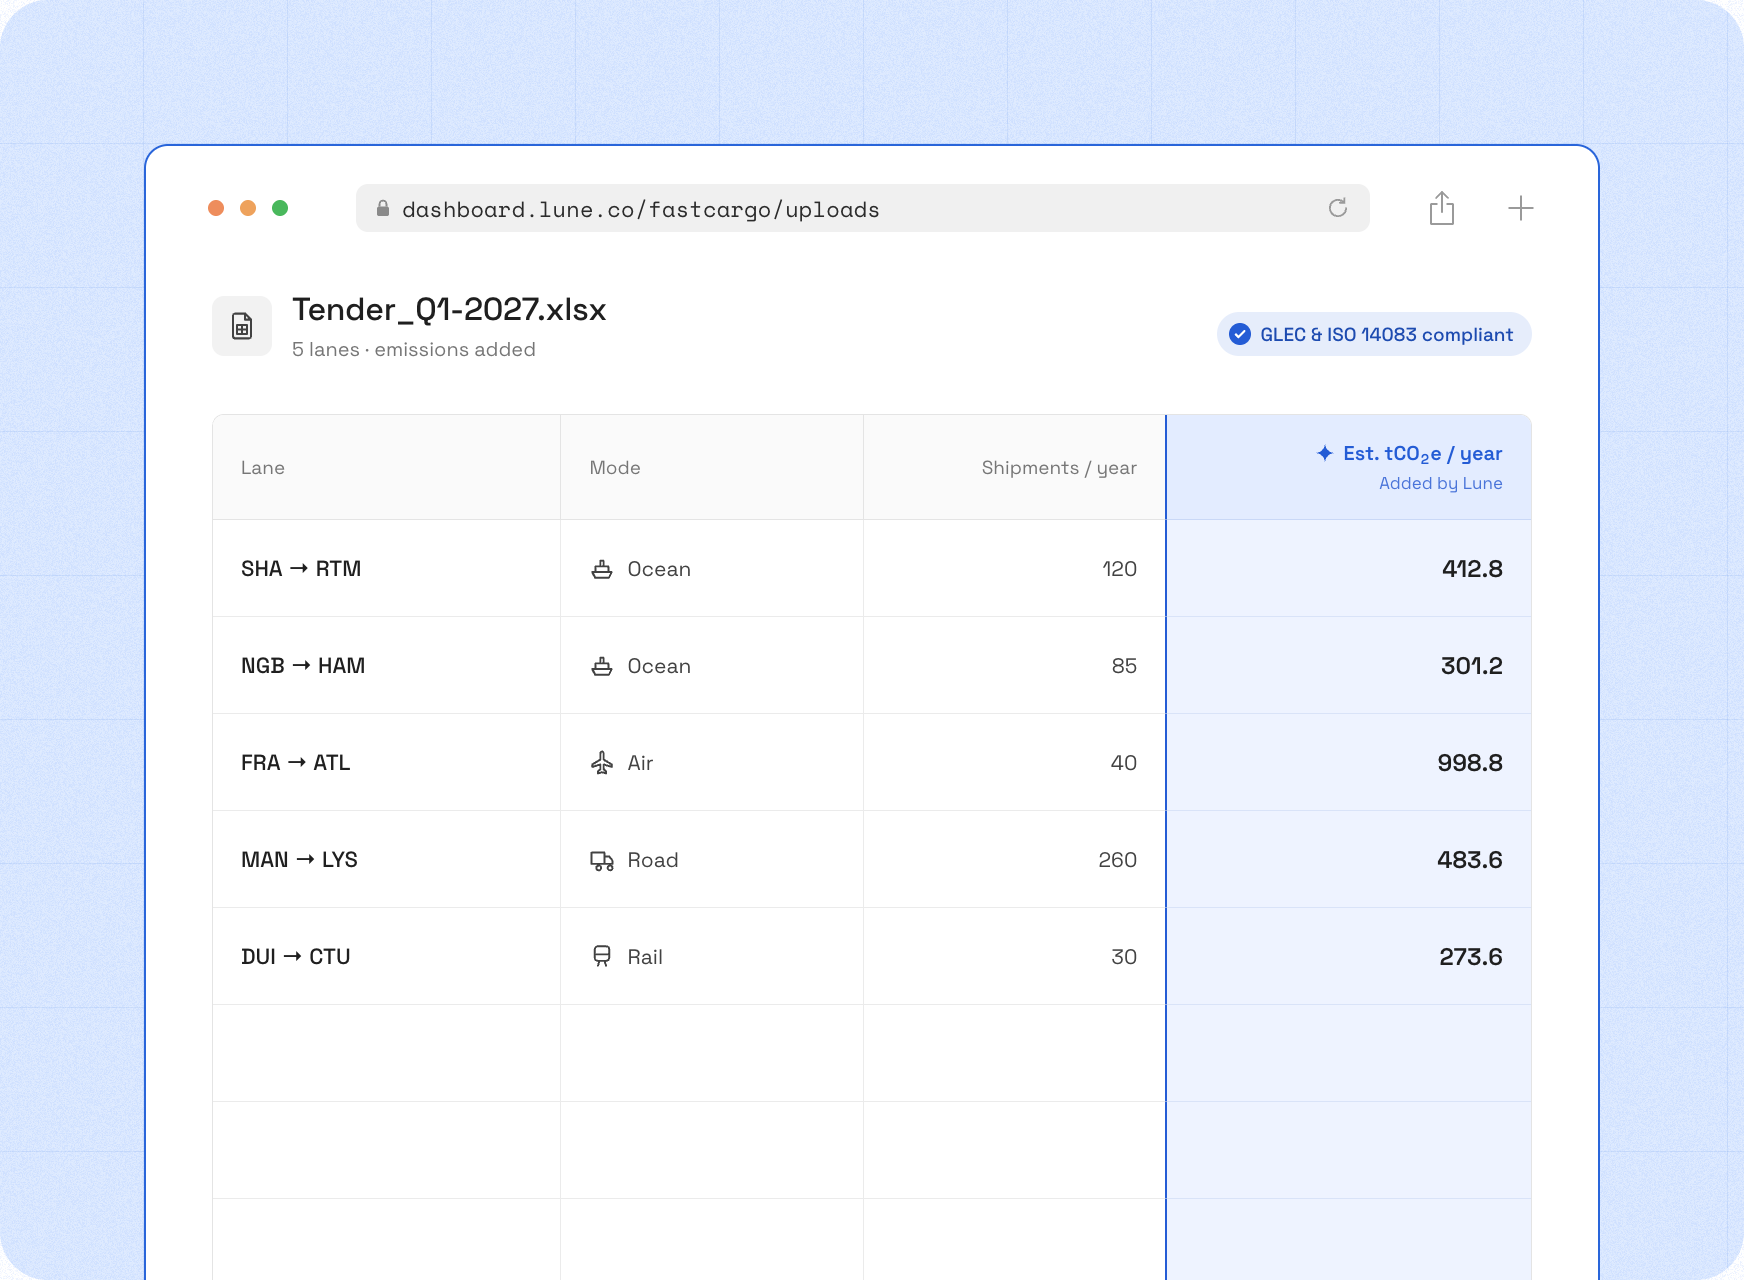The width and height of the screenshot is (1744, 1280).
Task: Select the Tender_Q1-2027.xlsx file title
Action: (x=449, y=310)
